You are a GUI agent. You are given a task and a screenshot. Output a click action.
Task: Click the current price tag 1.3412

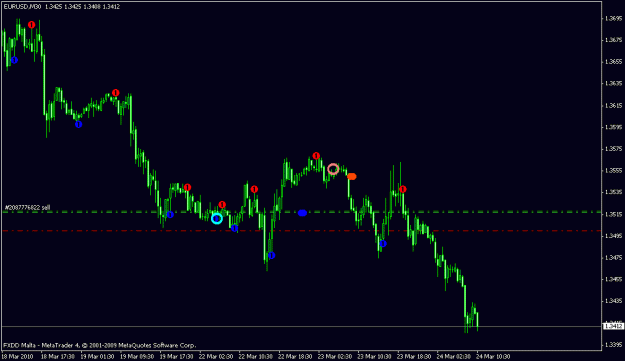613,326
